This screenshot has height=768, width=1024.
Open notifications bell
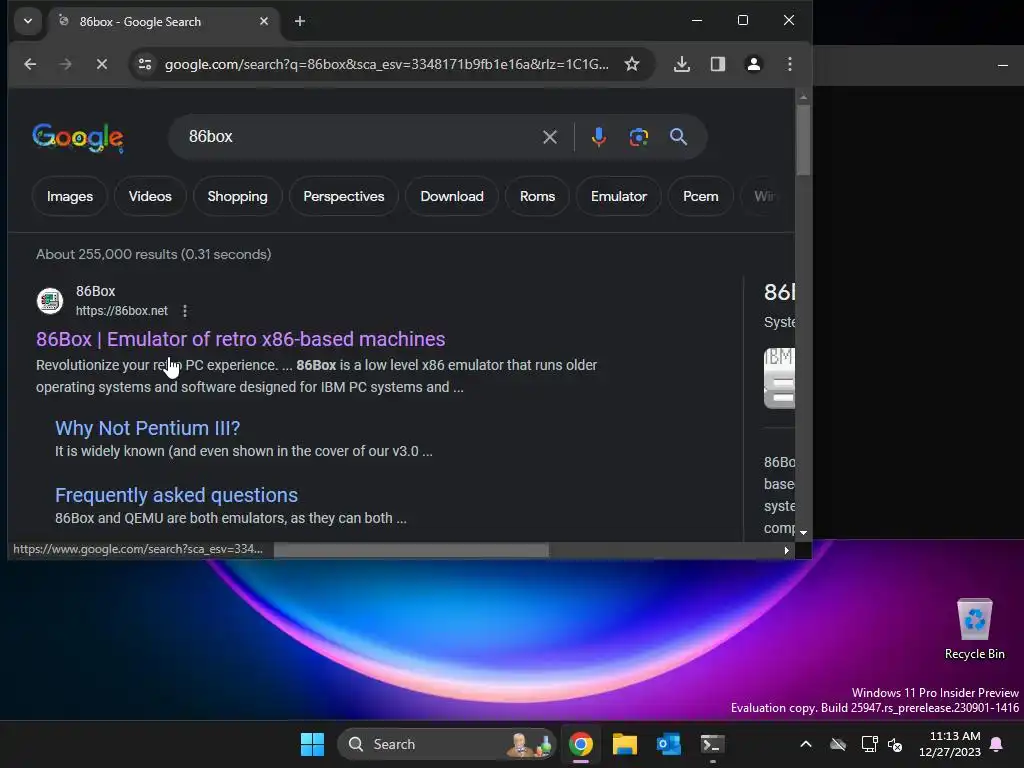pos(997,744)
